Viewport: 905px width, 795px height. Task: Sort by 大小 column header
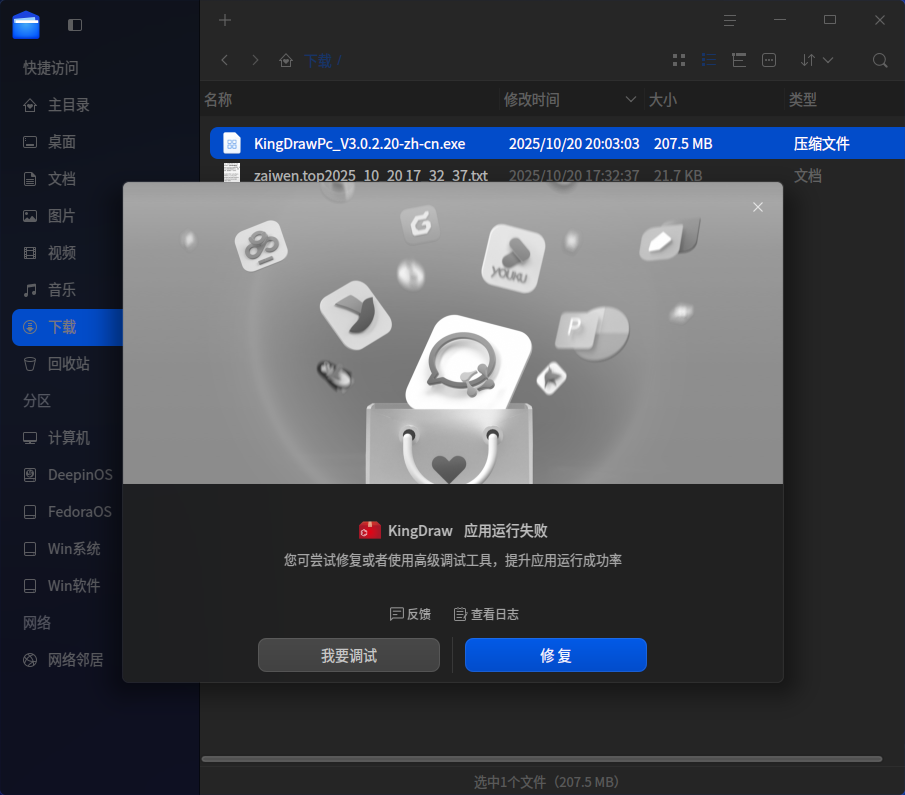[x=663, y=99]
